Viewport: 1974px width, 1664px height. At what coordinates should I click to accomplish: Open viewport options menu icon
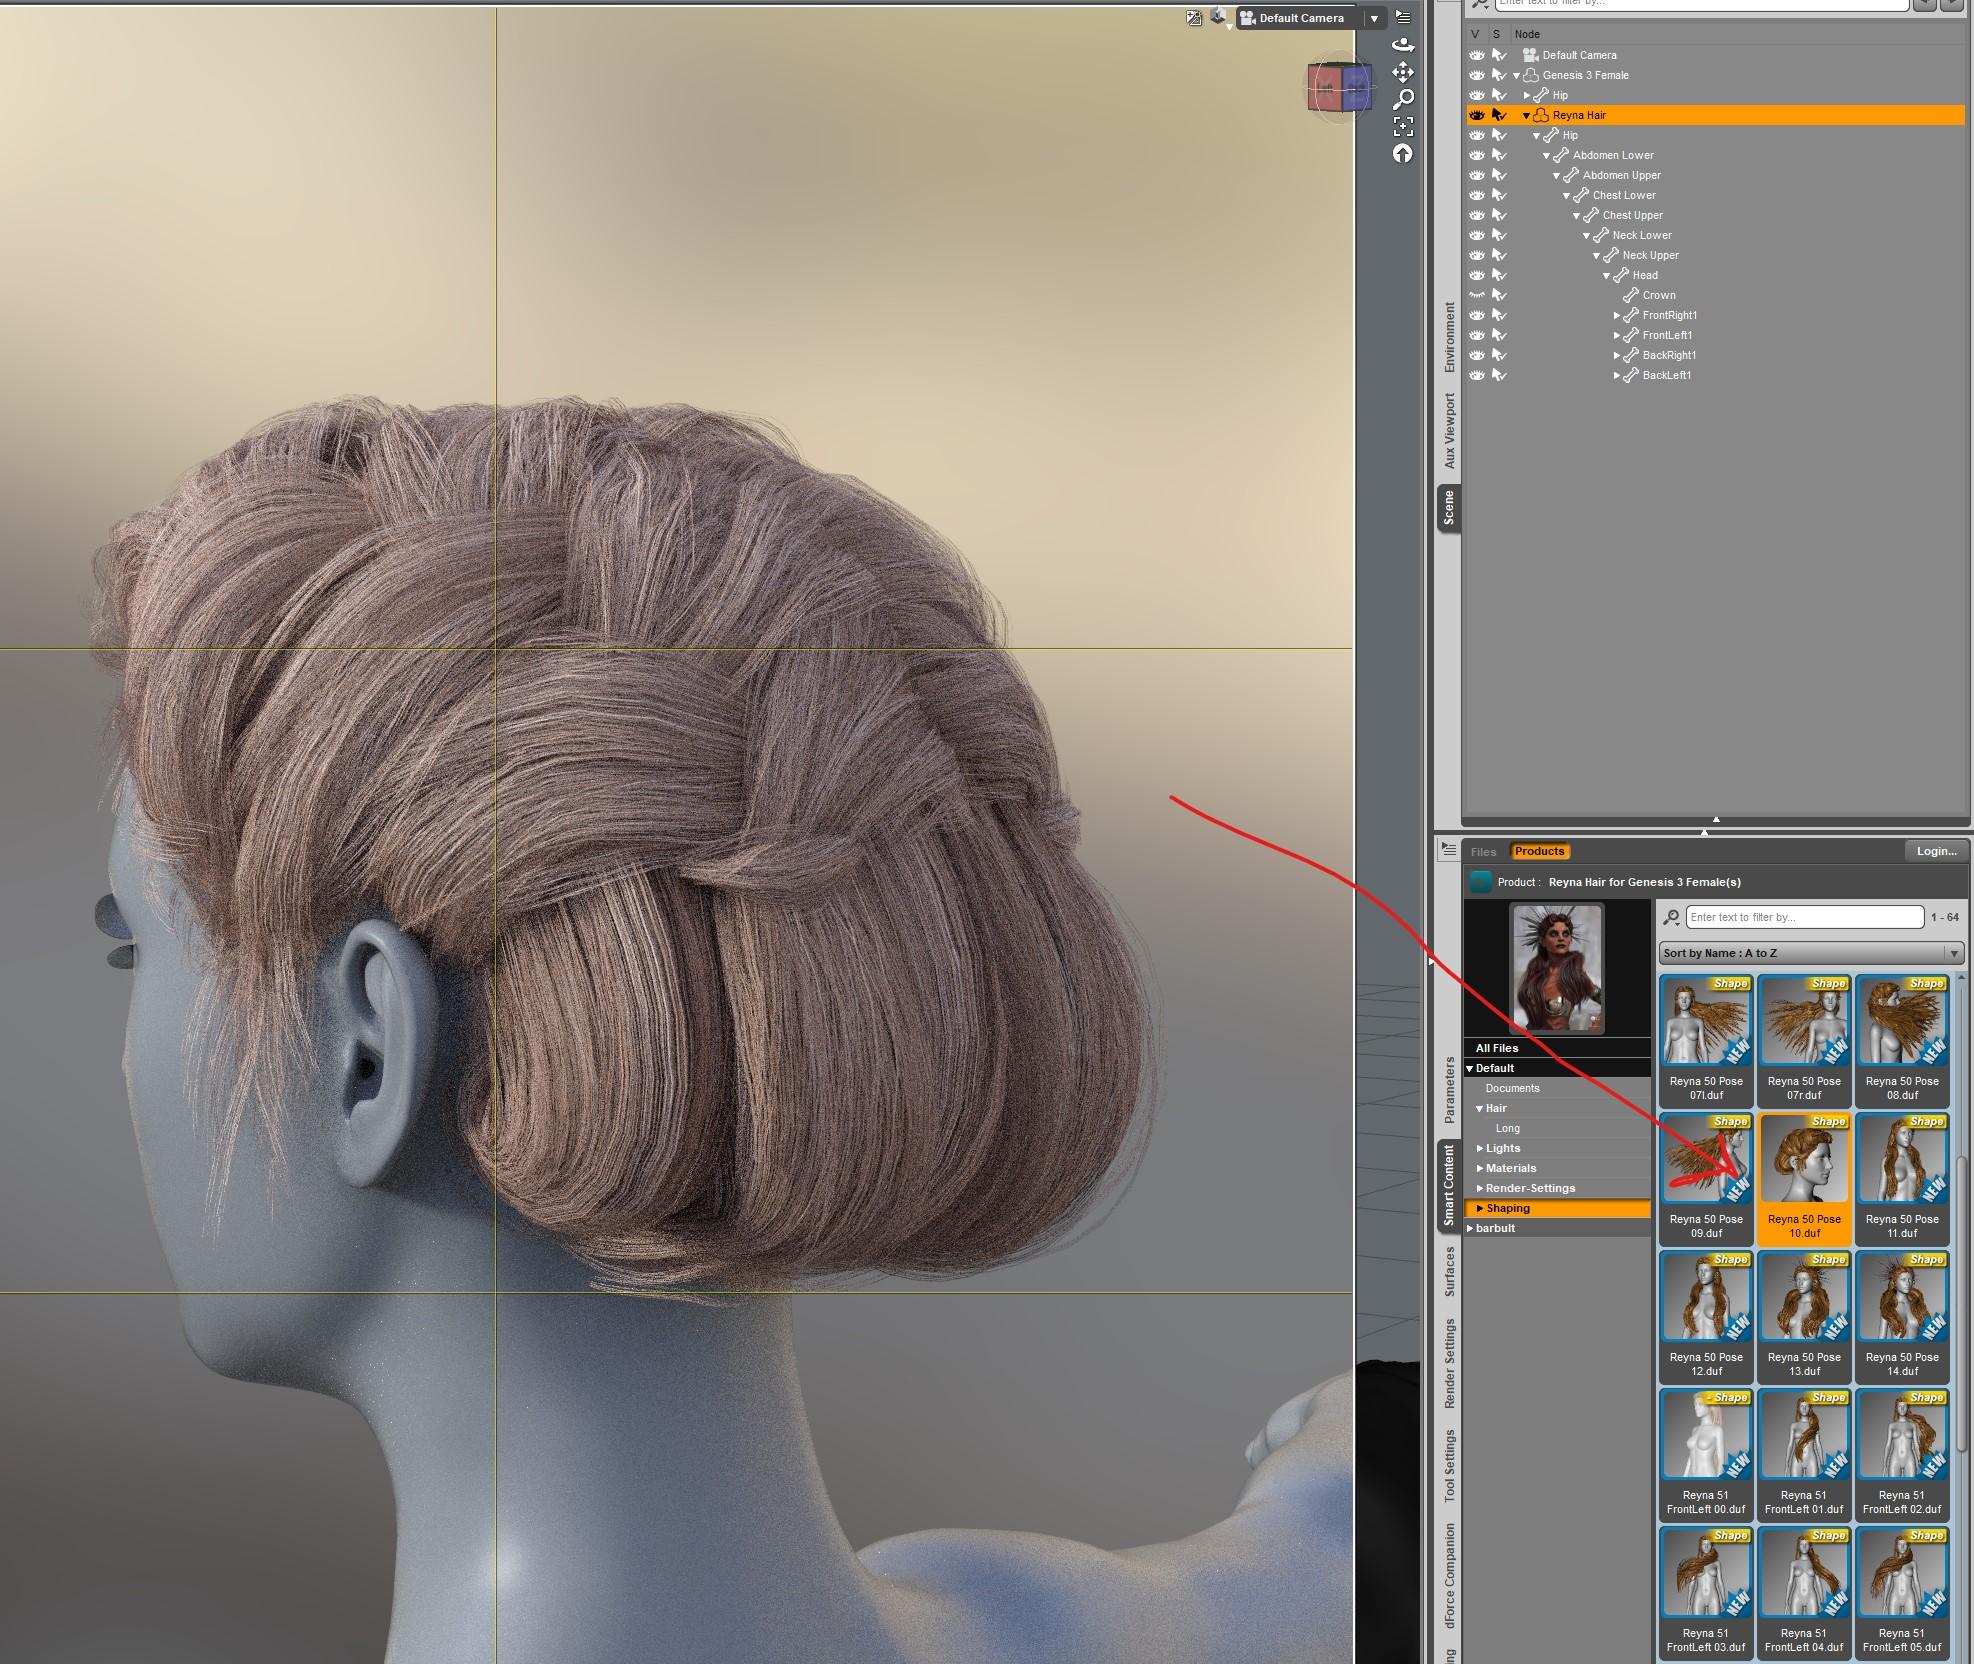(x=1403, y=17)
